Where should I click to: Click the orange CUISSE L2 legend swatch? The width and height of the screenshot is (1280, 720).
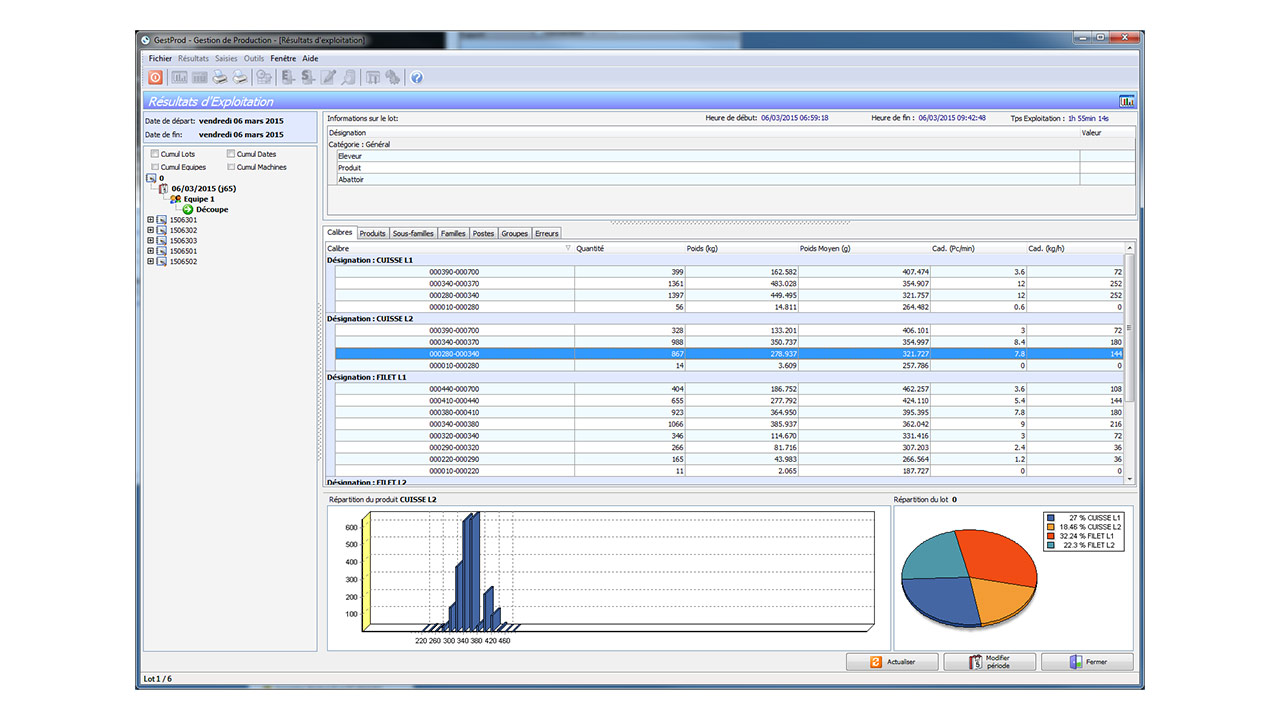1050,526
